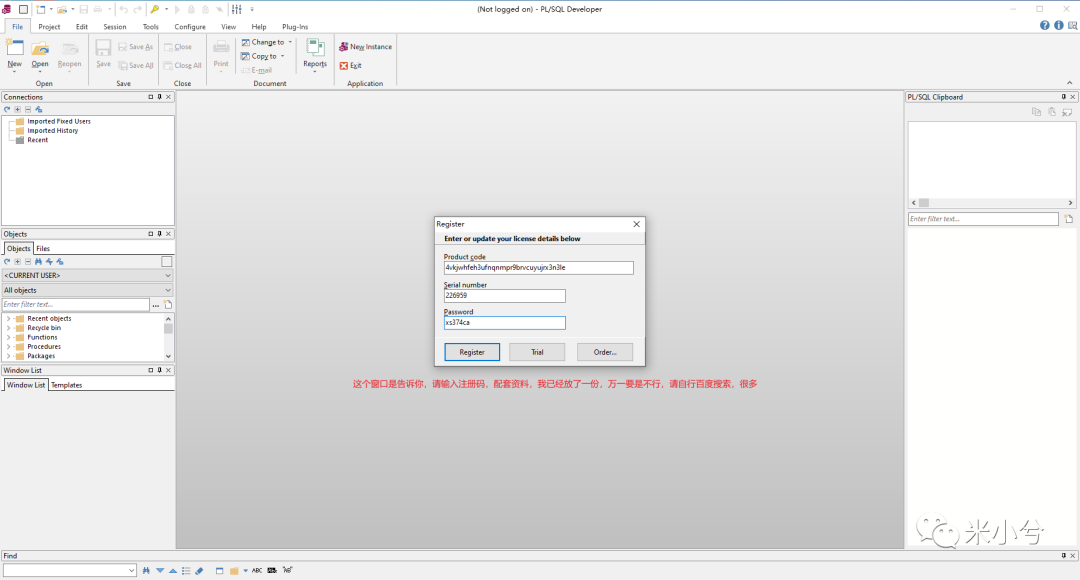Click the Order... button in dialog
This screenshot has height=580, width=1080.
click(605, 352)
